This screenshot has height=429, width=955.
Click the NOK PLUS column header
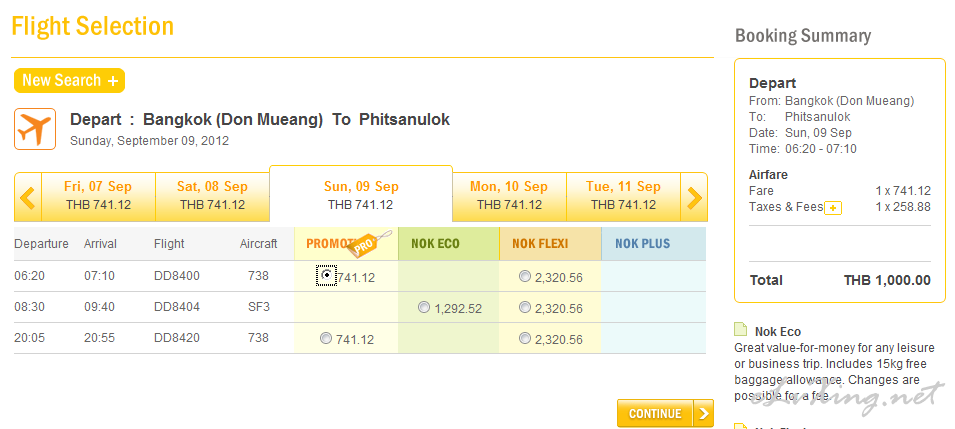coord(642,243)
